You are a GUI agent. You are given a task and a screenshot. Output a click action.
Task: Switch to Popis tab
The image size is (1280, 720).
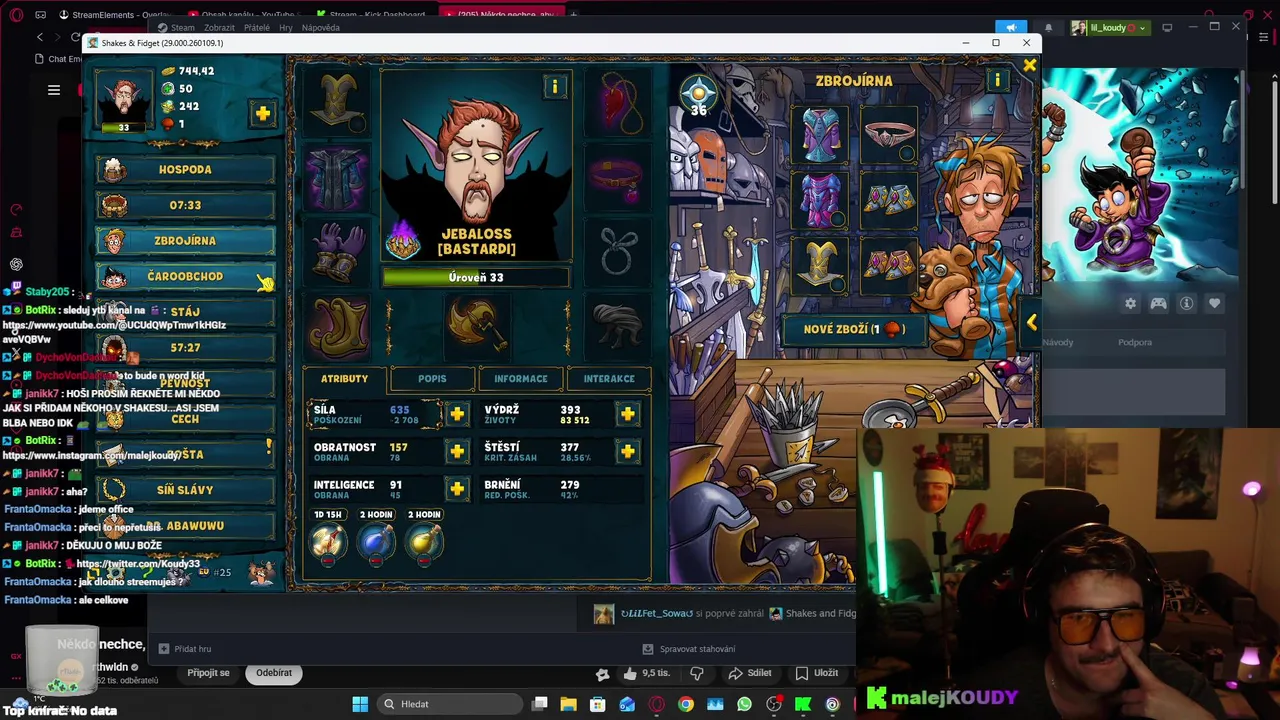pos(432,379)
